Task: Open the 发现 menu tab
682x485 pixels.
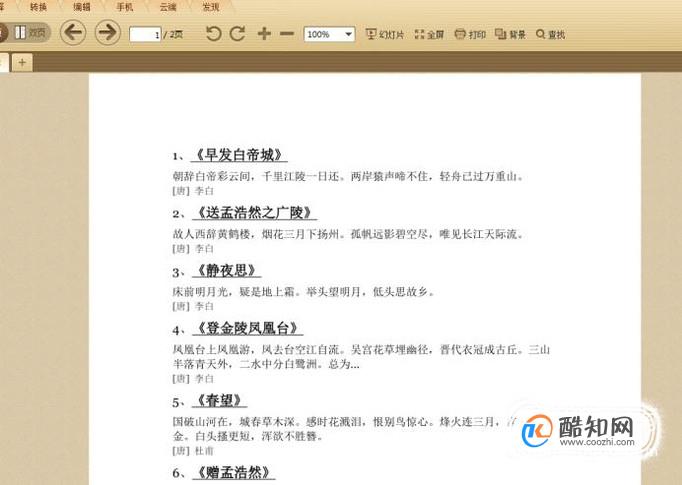Action: [211, 7]
